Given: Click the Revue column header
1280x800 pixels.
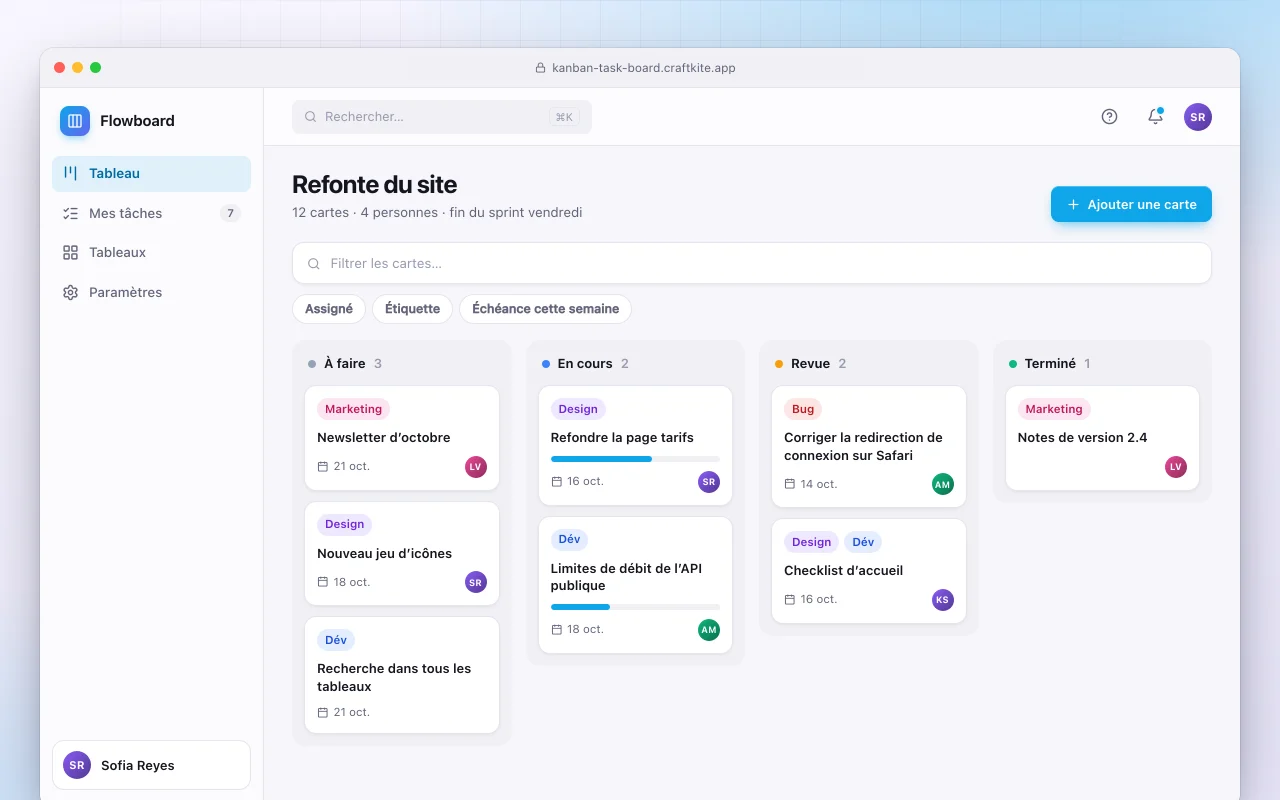Looking at the screenshot, I should point(810,364).
